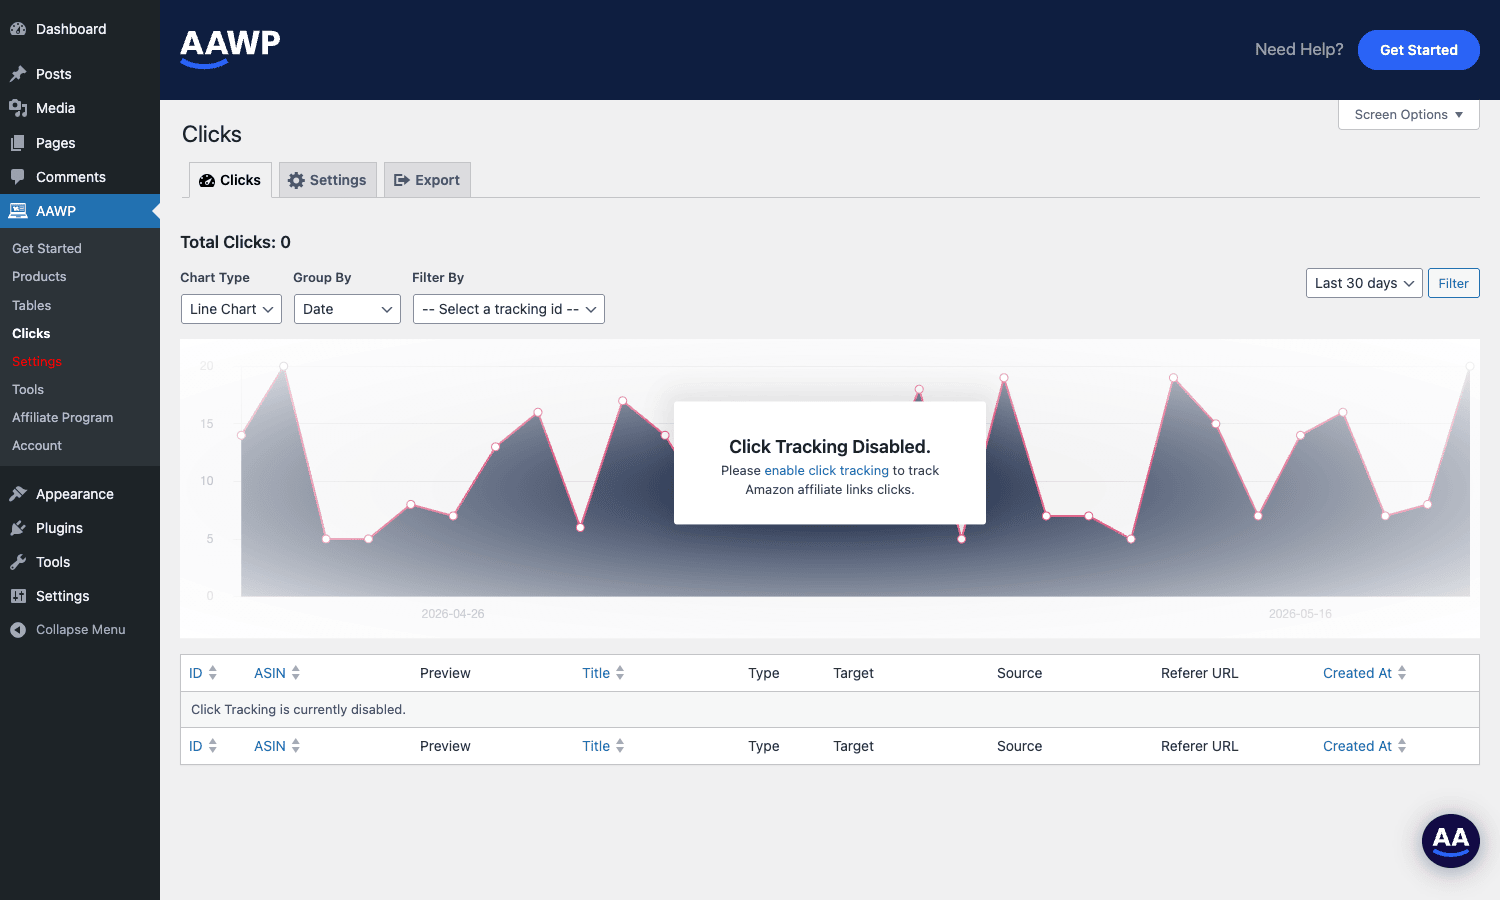The height and width of the screenshot is (900, 1500).
Task: Click the export arrow icon on Export tab
Action: (x=402, y=180)
